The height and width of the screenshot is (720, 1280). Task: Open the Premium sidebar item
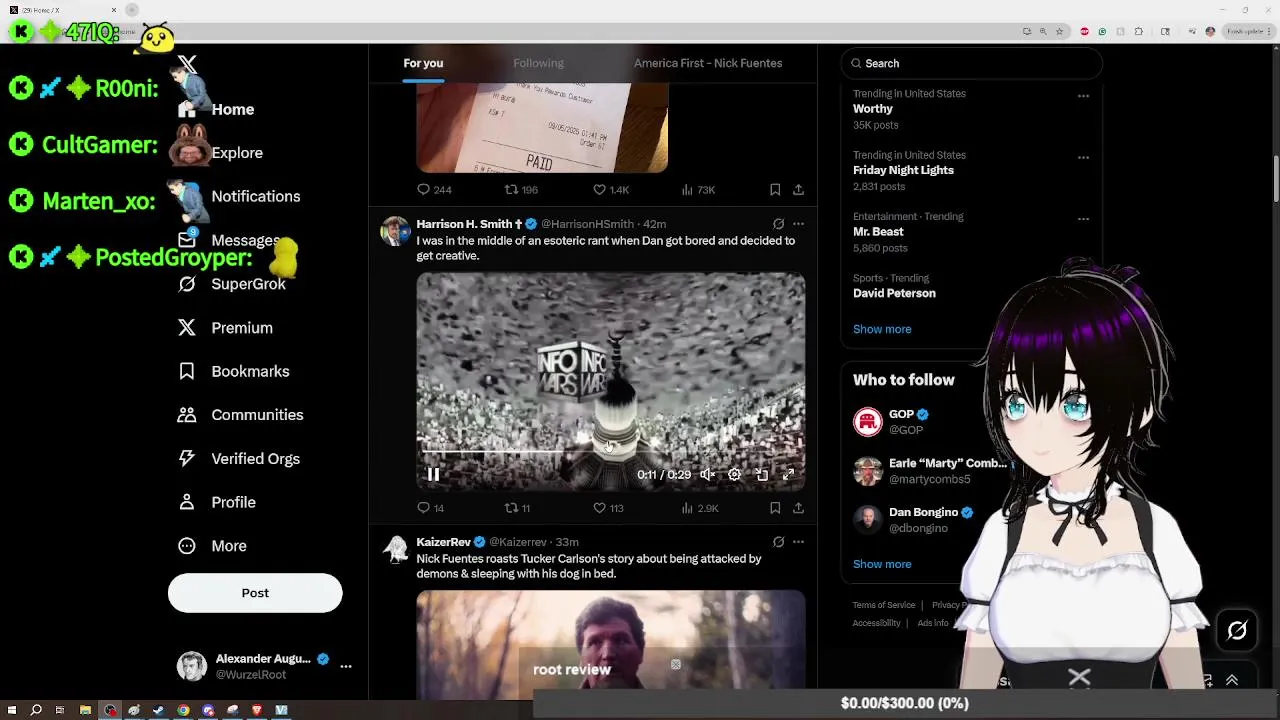(224, 328)
